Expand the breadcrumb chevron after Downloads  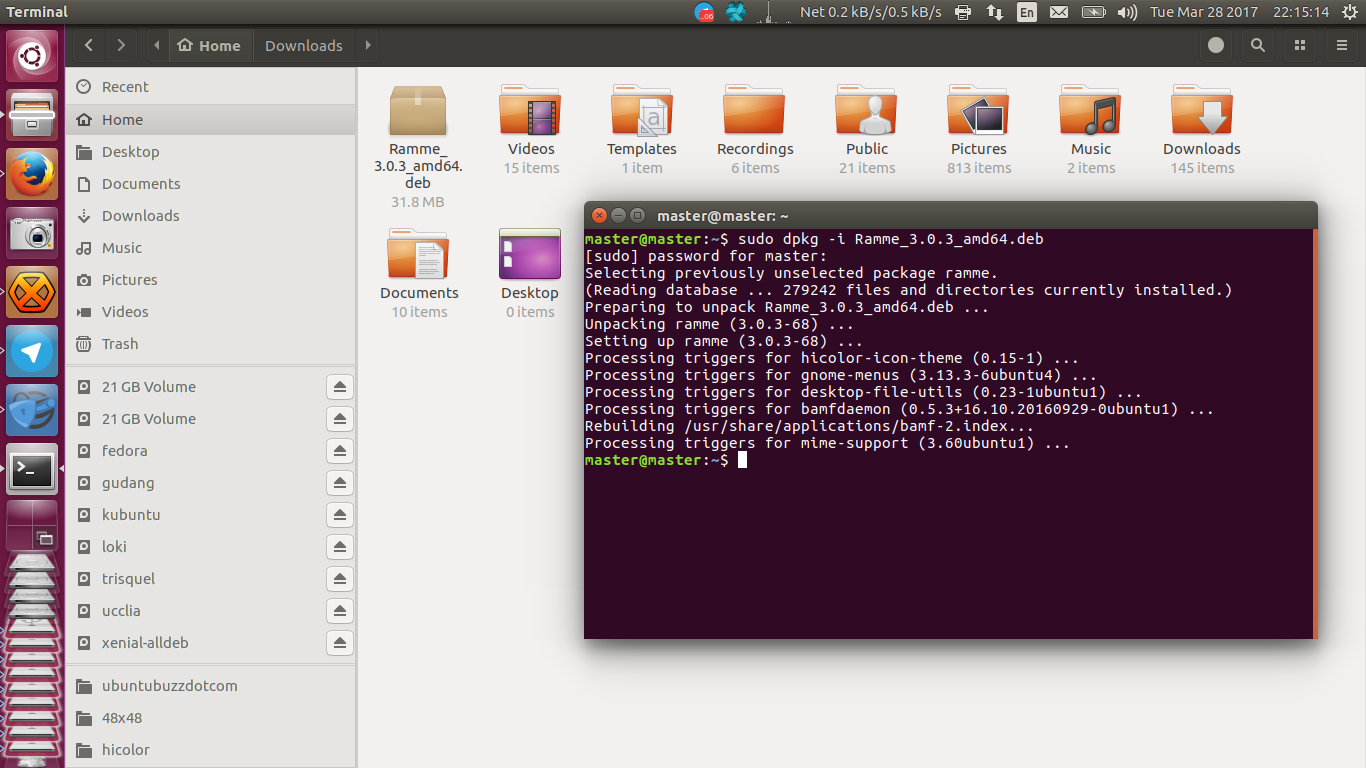pyautogui.click(x=367, y=45)
